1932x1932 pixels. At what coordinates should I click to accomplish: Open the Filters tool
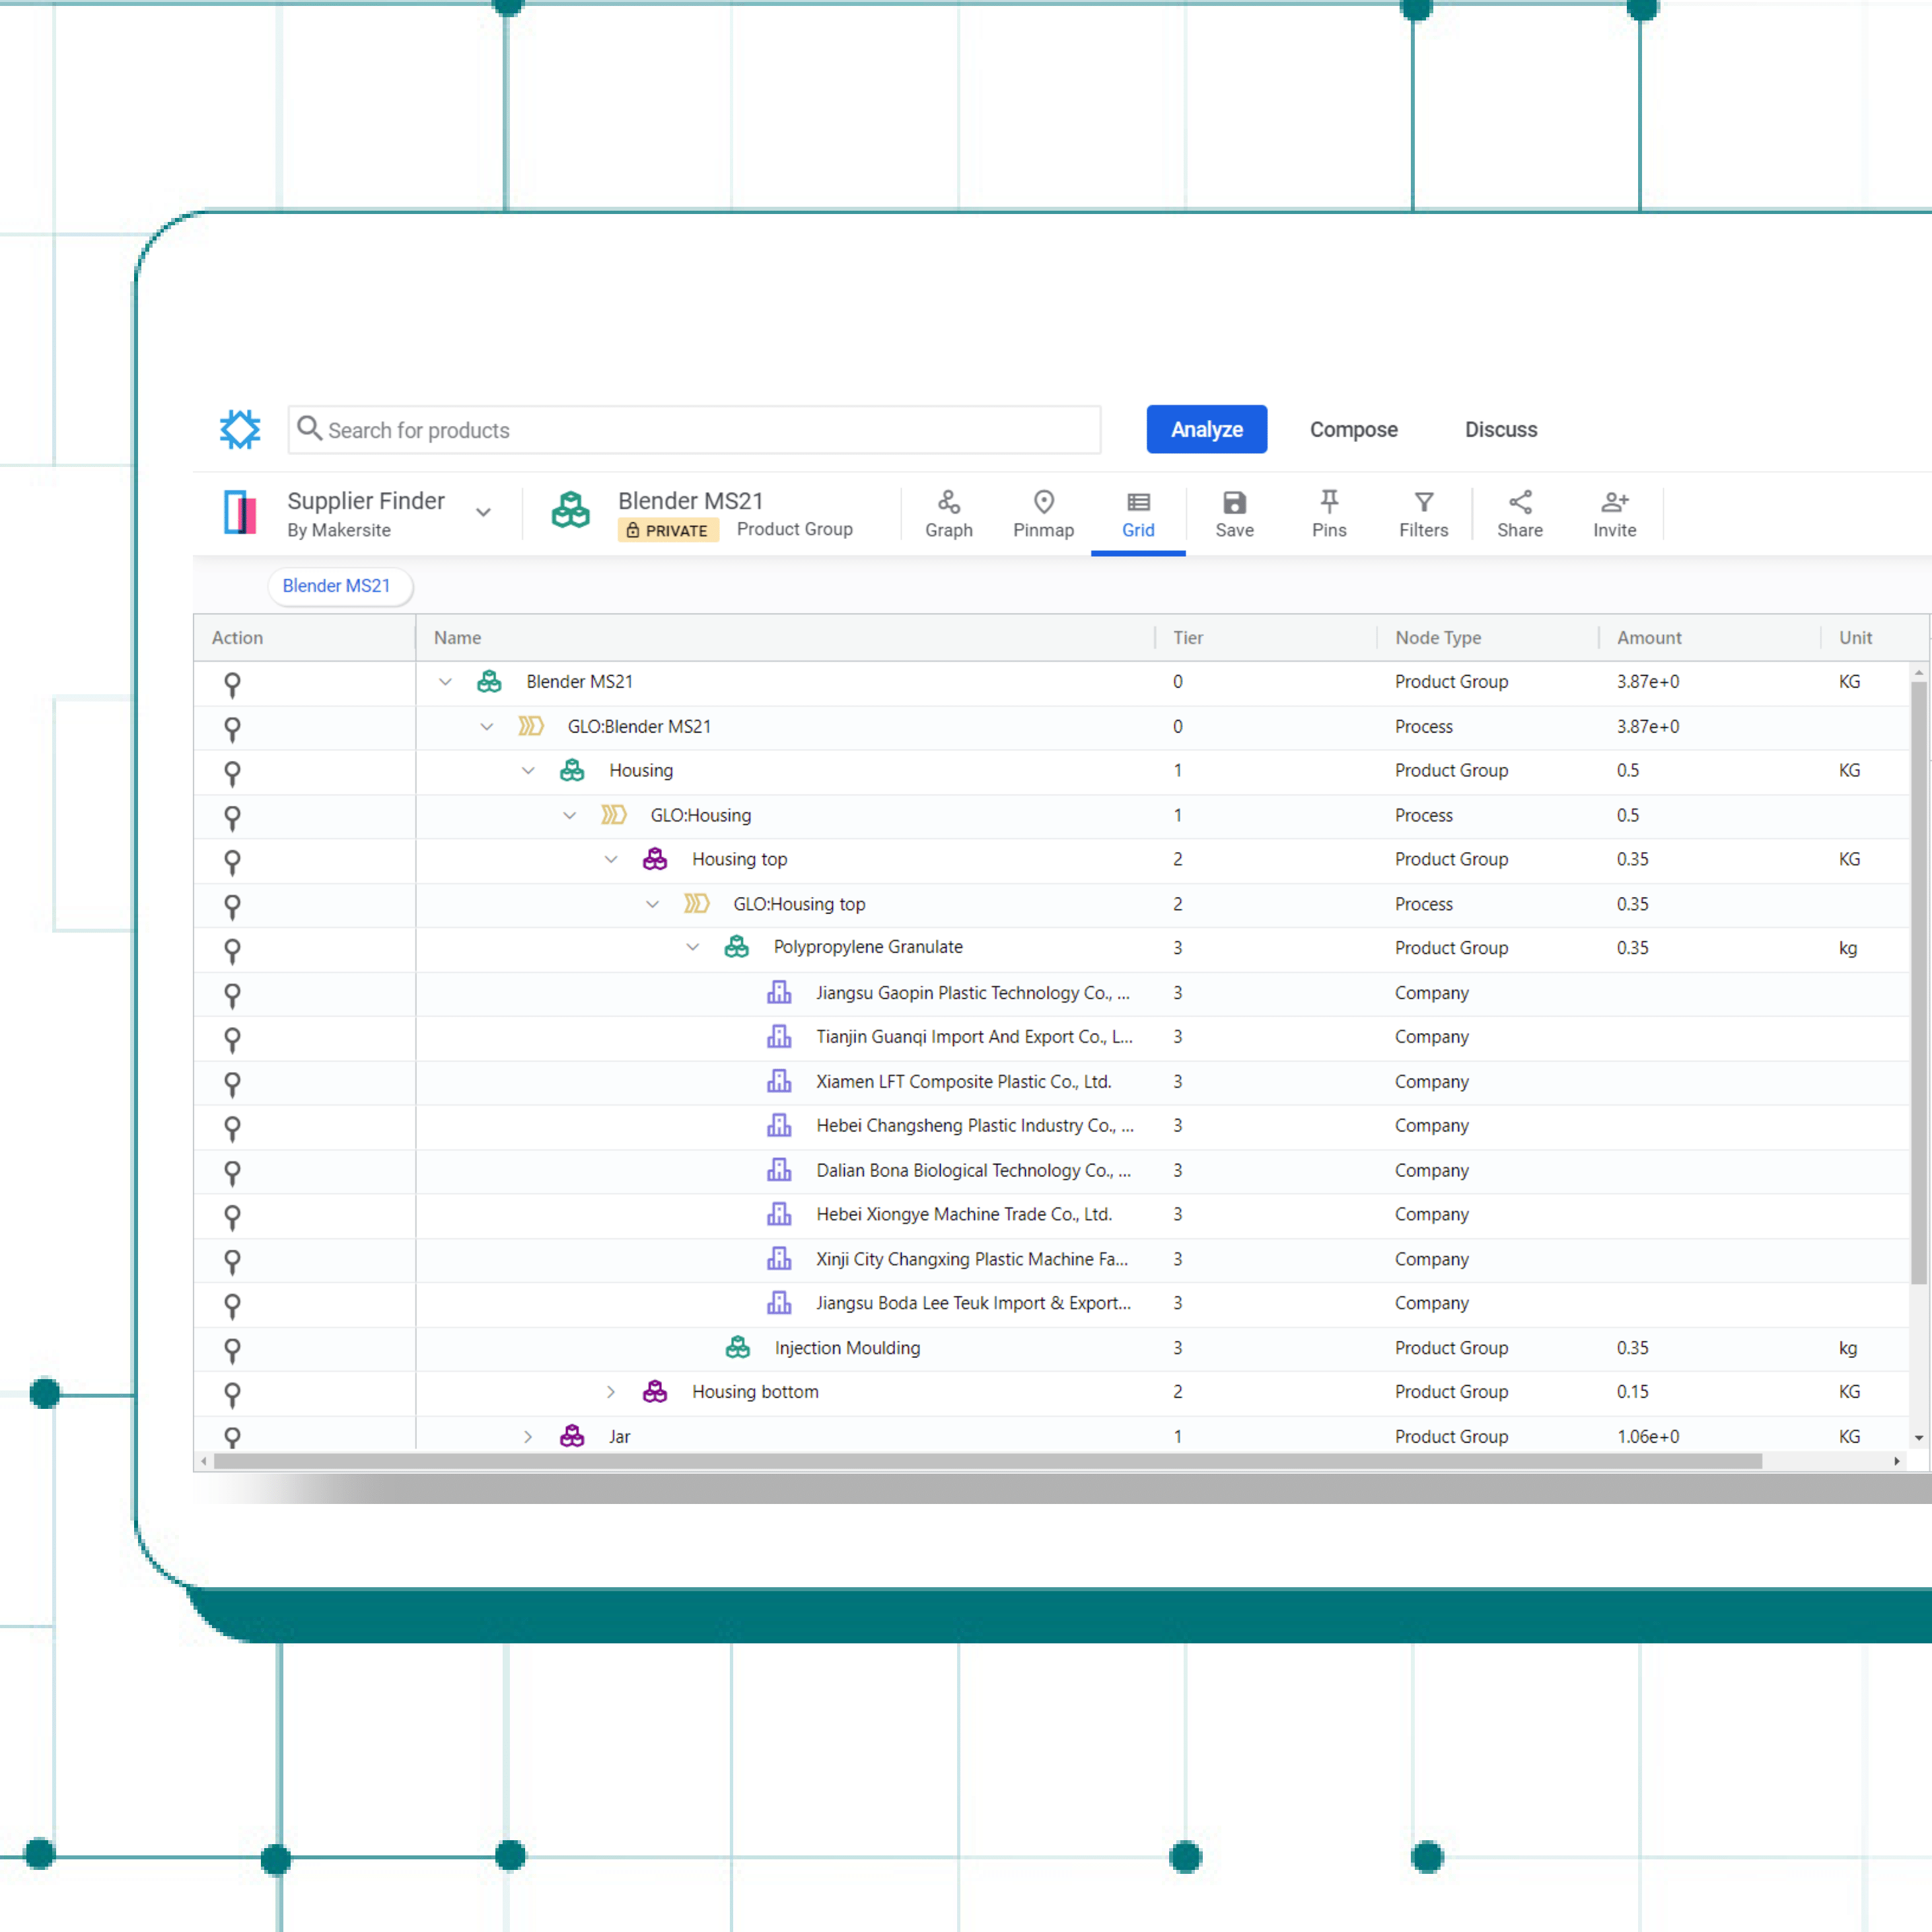(x=1423, y=514)
